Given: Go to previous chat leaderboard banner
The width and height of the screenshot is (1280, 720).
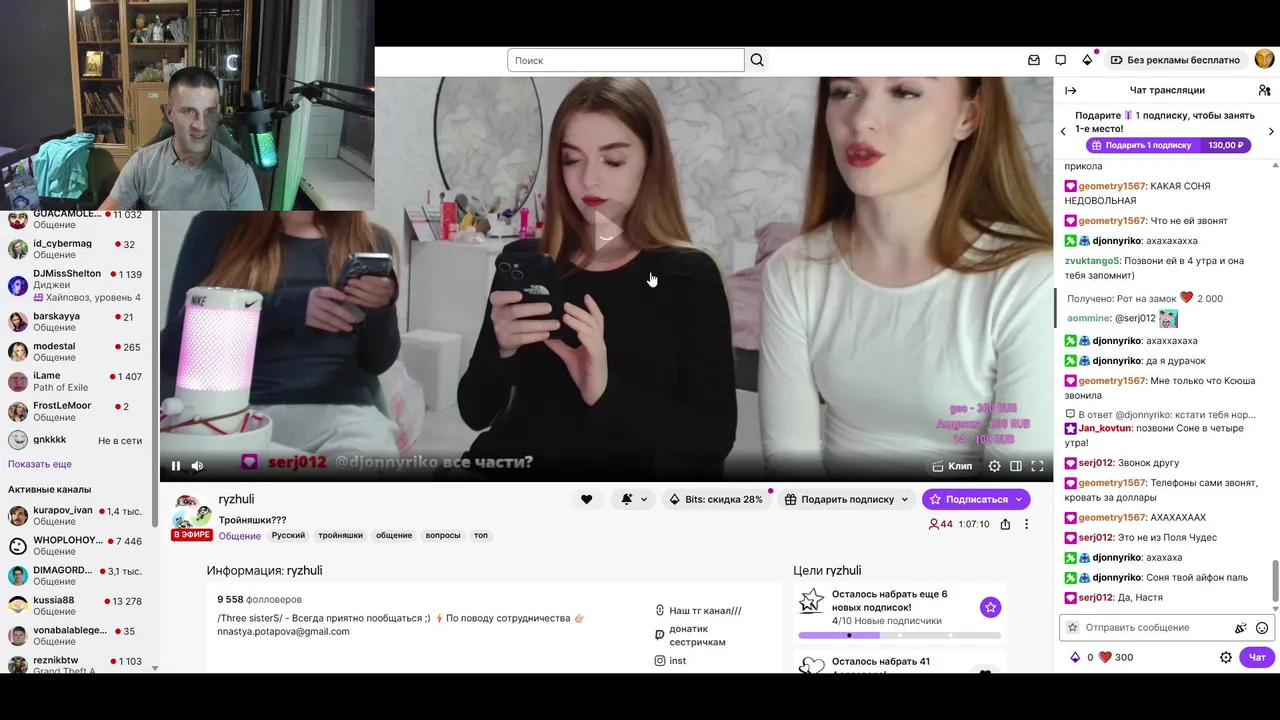Looking at the screenshot, I should (1063, 131).
